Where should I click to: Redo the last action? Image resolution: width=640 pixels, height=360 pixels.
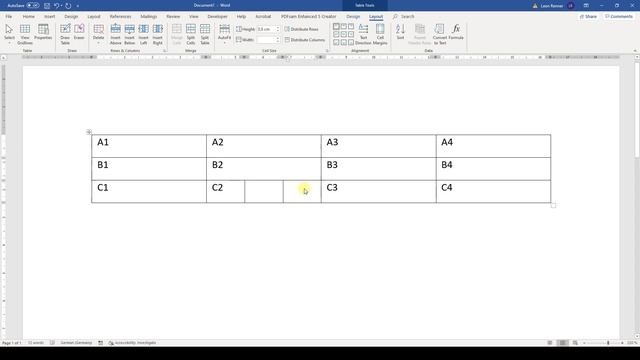tap(68, 6)
